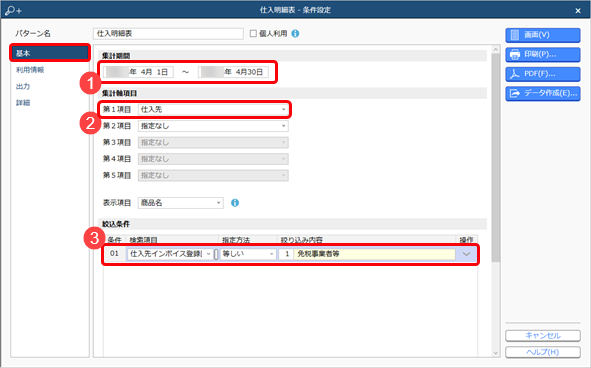Click the end date field 4月30日
The height and width of the screenshot is (368, 591).
(234, 72)
